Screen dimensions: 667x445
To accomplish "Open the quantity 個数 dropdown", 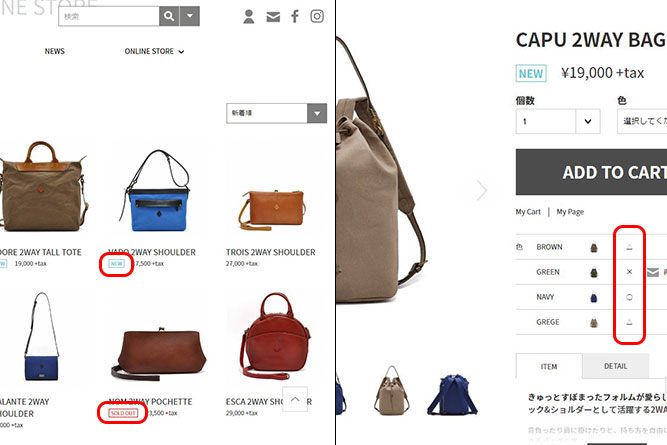I will pos(558,121).
